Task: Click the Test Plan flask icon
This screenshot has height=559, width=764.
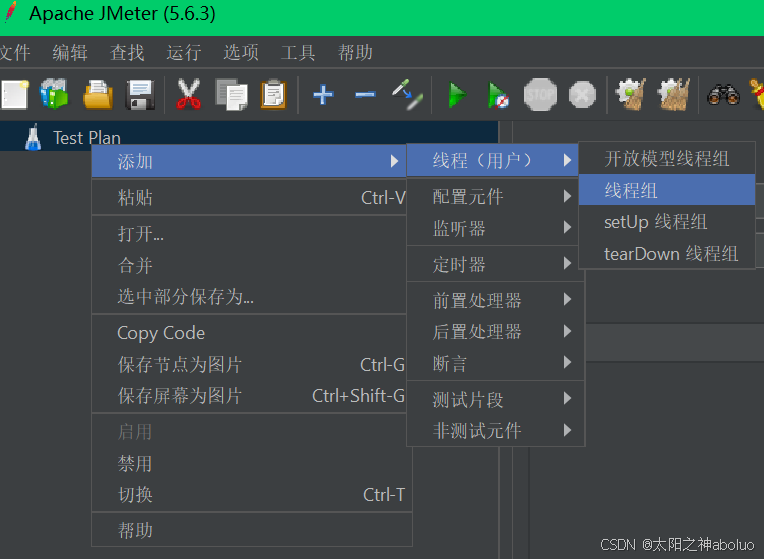Action: point(33,137)
